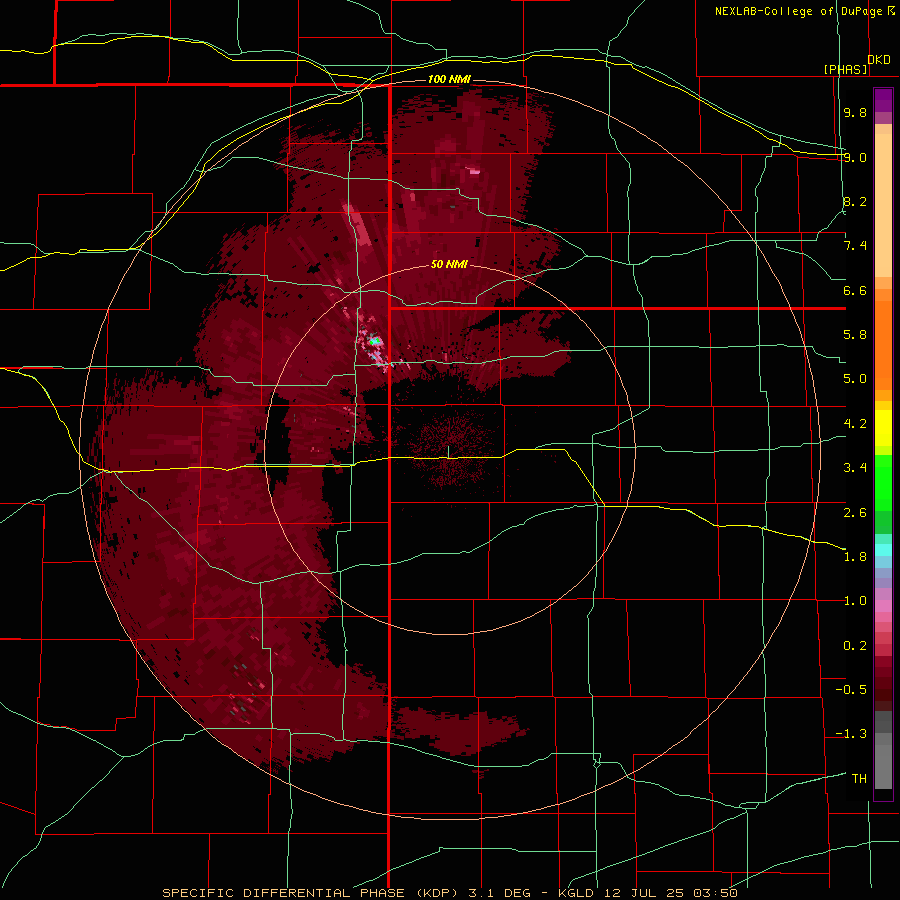900x900 pixels.
Task: Select the 1.8 scale label
Action: coord(855,557)
